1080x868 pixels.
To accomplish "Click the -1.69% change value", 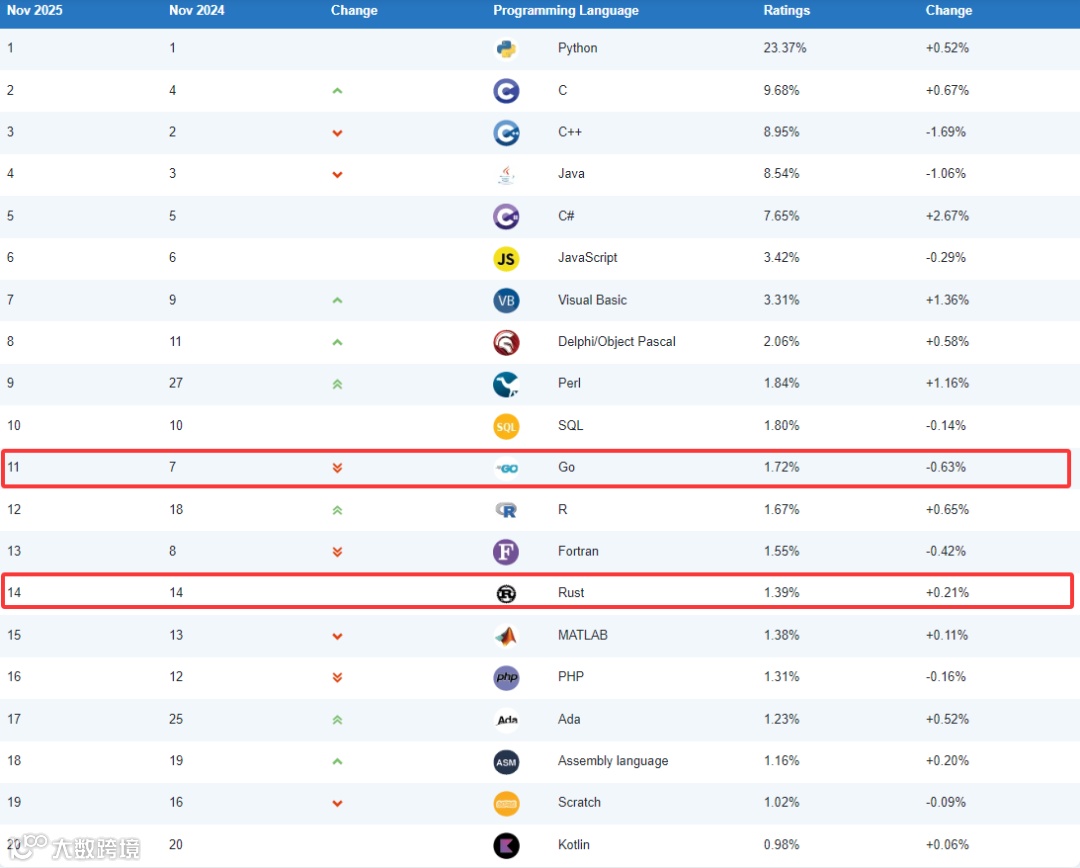I will point(946,132).
